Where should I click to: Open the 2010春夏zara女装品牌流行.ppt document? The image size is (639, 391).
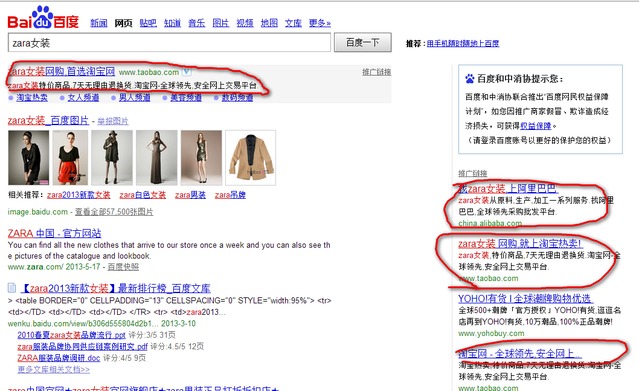(x=71, y=335)
